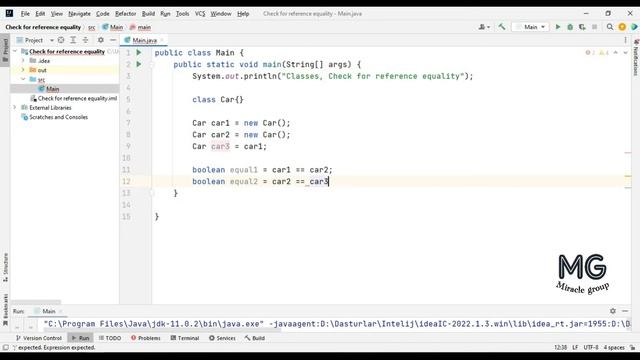Open the user account dropdown in the toolbar

tap(484, 27)
